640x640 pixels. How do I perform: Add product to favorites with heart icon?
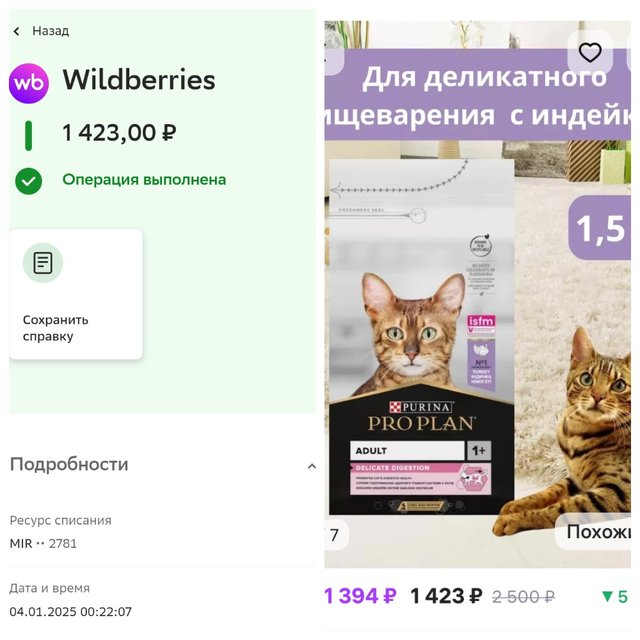(590, 53)
